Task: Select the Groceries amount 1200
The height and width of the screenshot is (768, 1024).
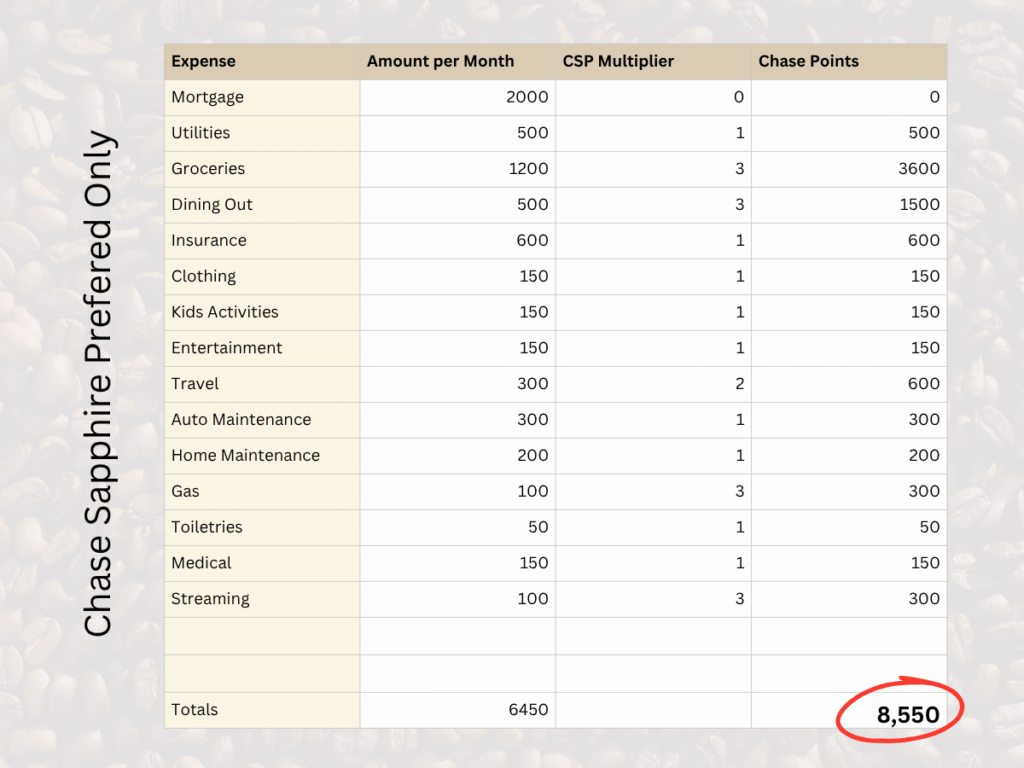Action: tap(528, 169)
